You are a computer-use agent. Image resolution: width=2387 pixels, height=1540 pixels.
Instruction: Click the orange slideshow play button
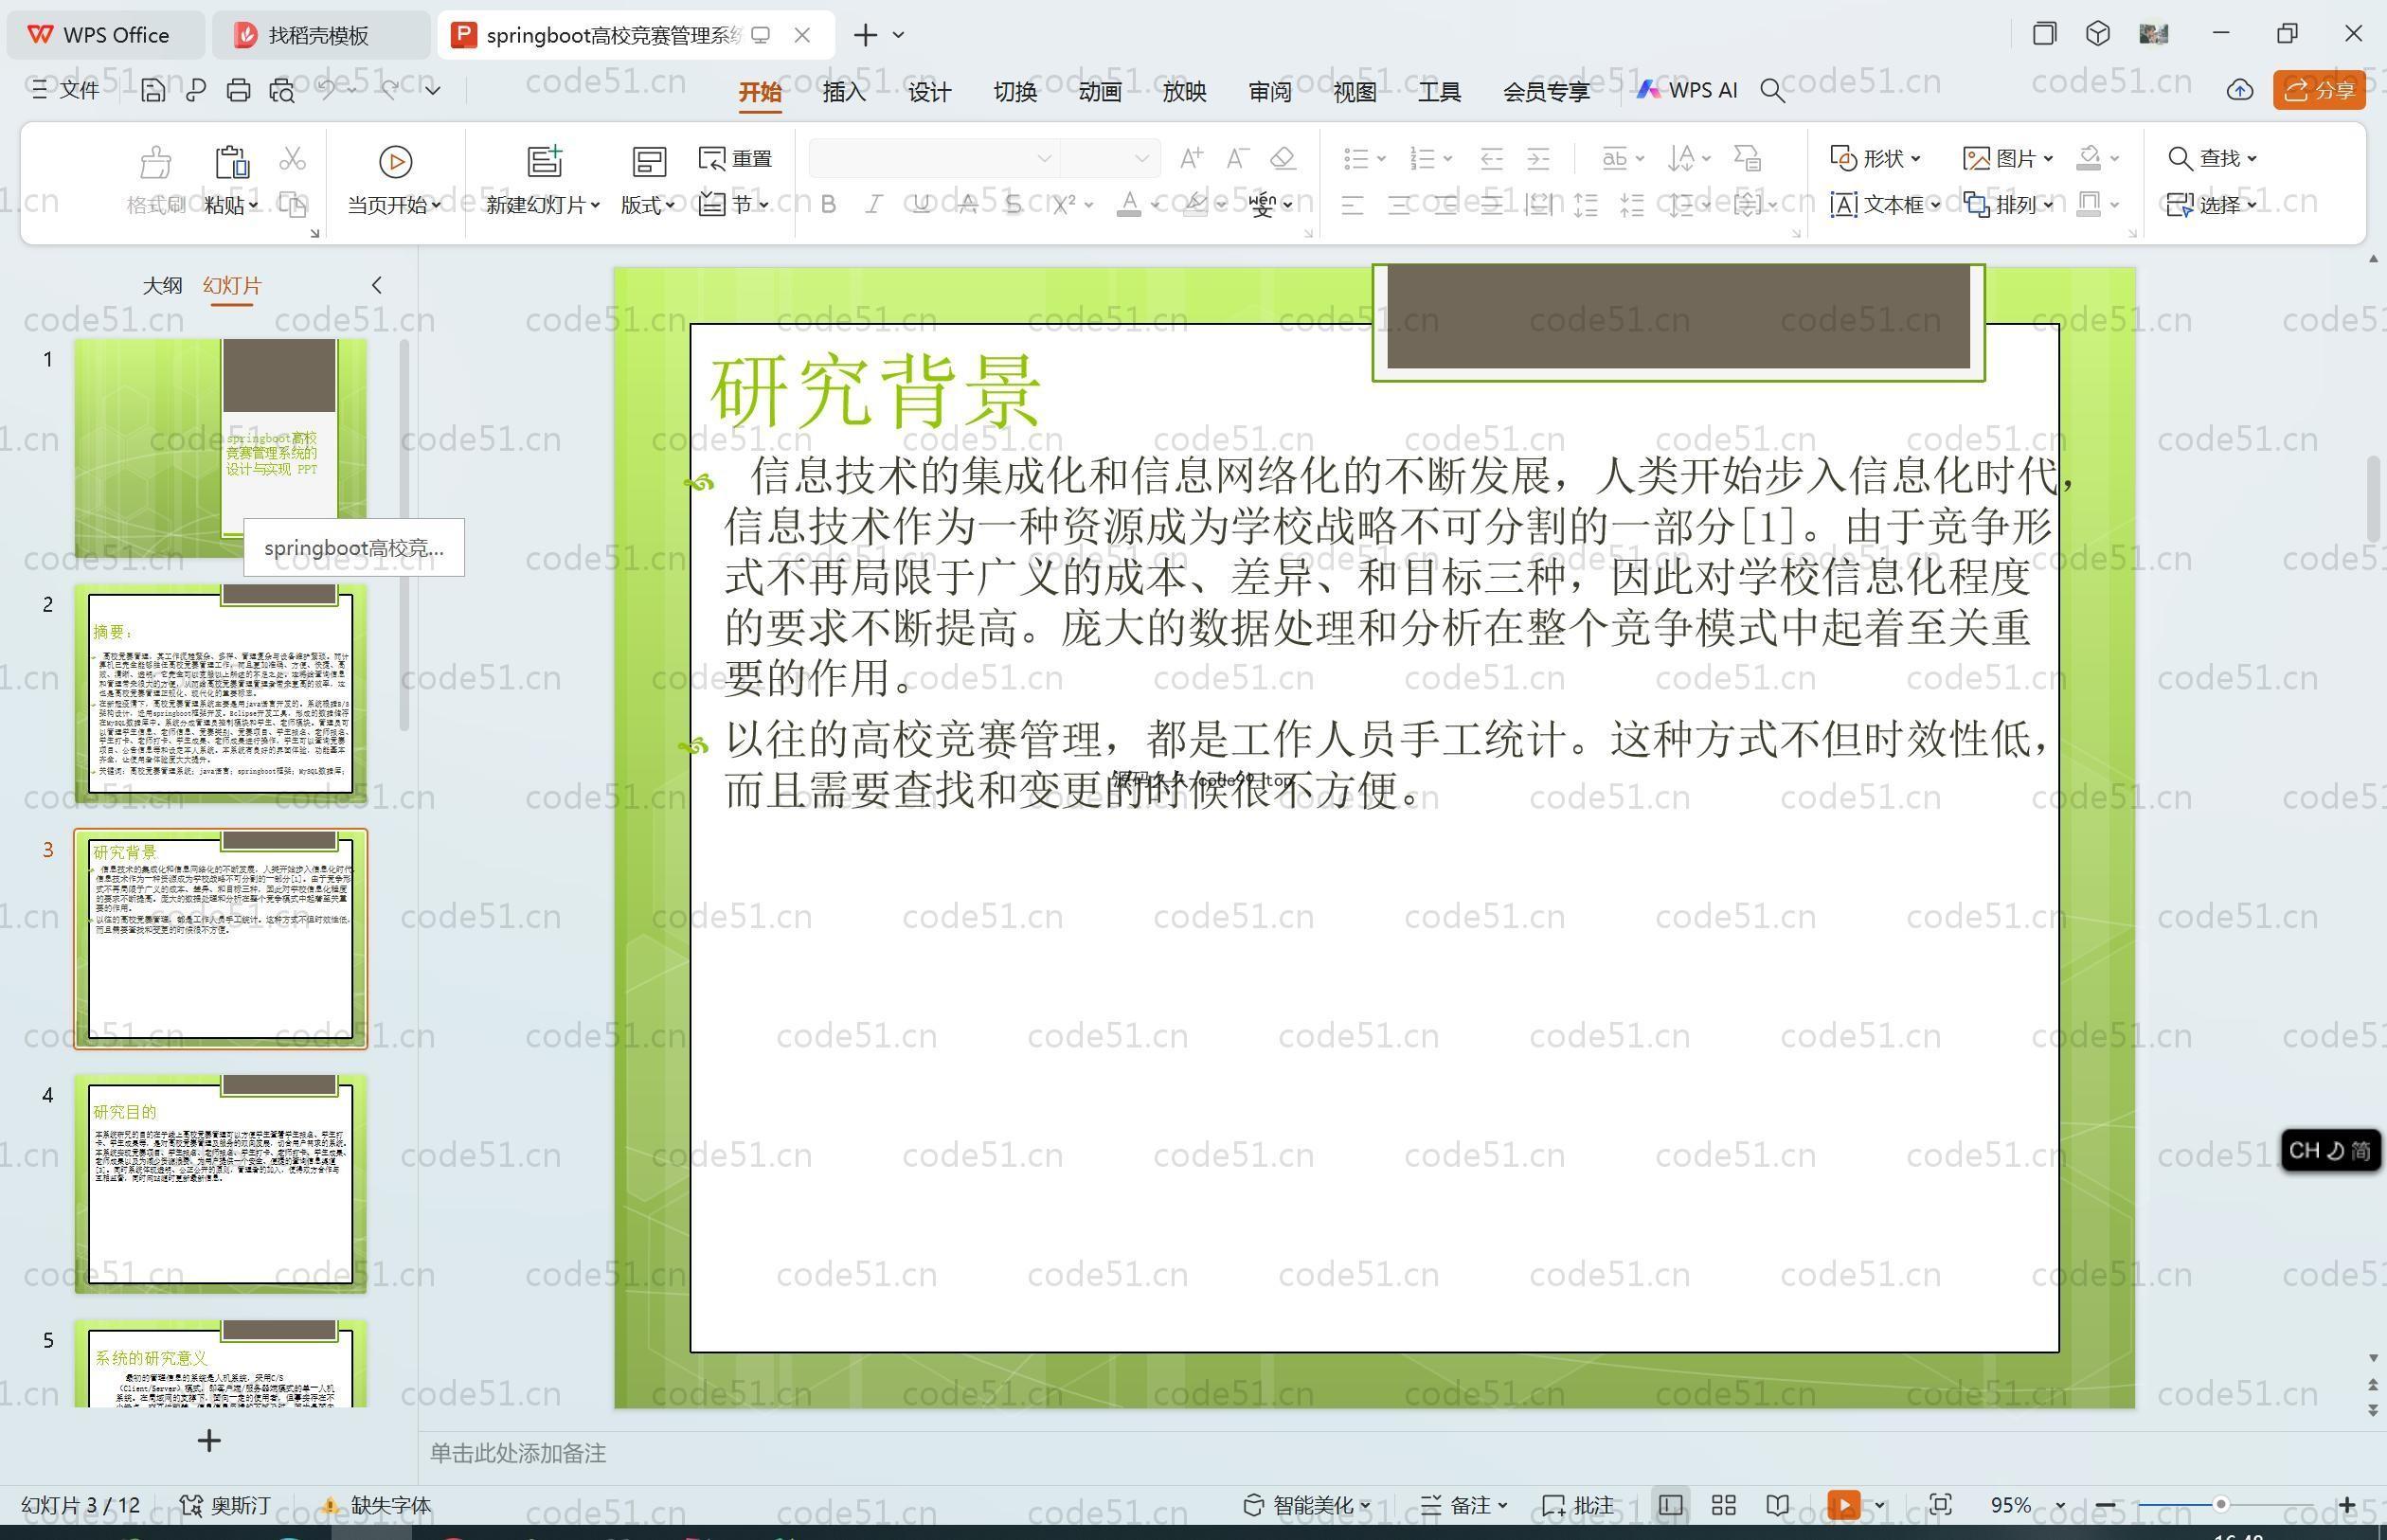pyautogui.click(x=1844, y=1505)
